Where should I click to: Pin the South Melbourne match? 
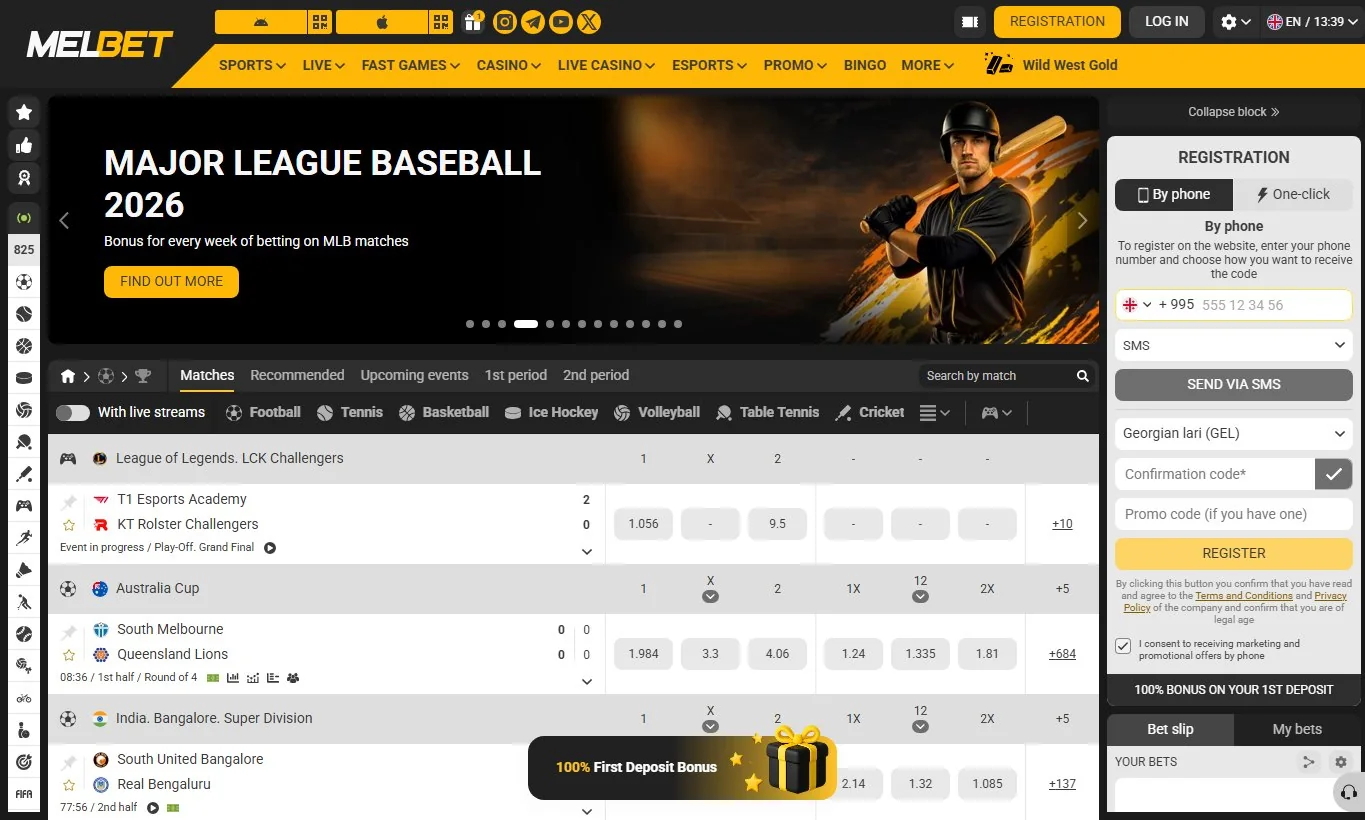(x=69, y=631)
